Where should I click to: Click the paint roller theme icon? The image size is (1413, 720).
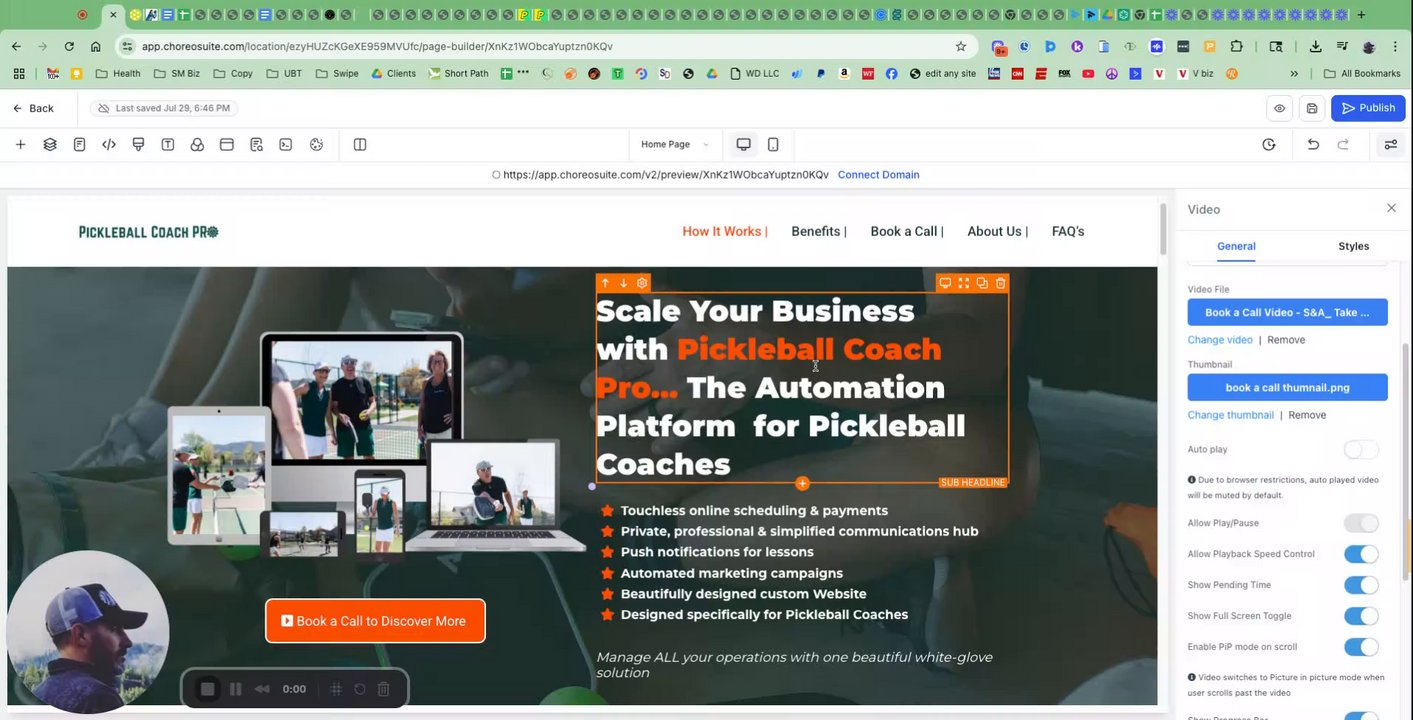pyautogui.click(x=138, y=145)
